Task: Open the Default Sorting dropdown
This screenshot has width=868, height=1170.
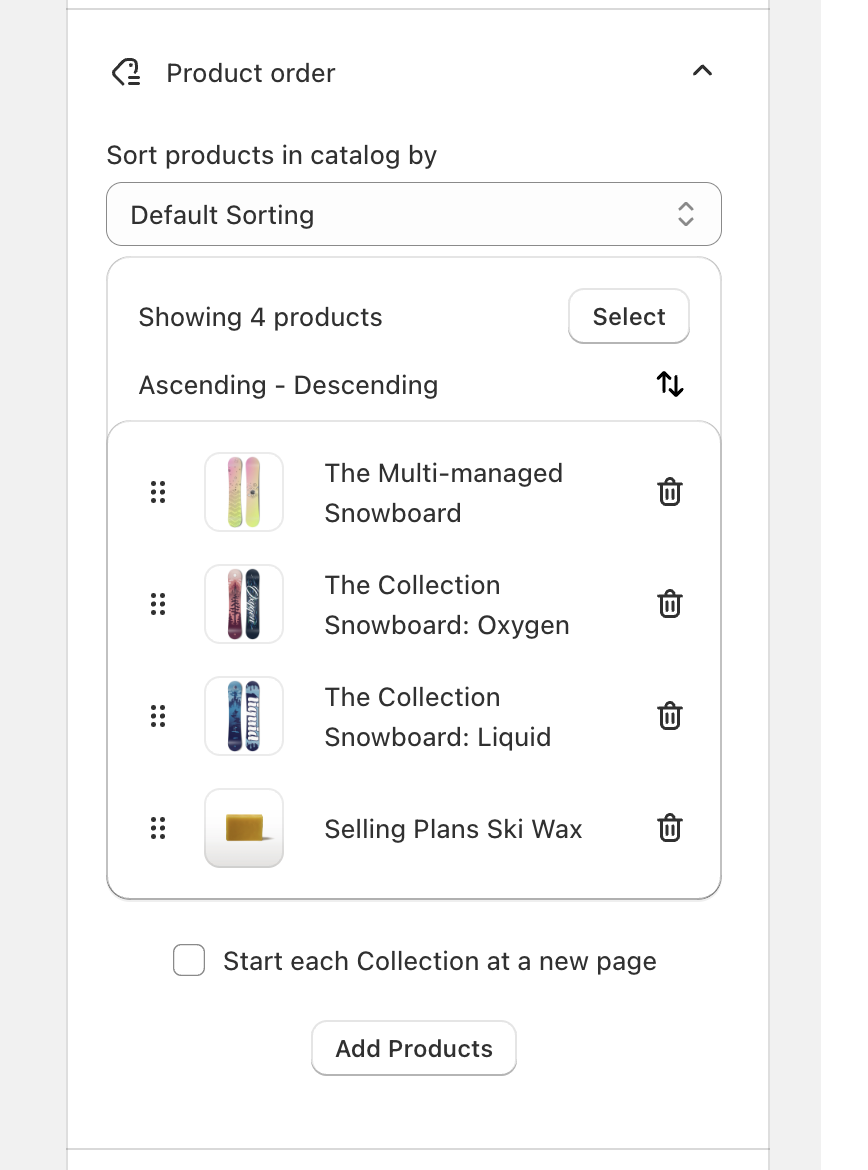Action: coord(413,214)
